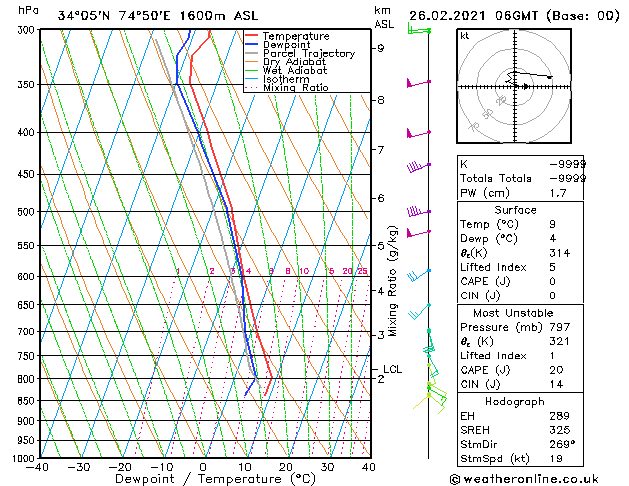Click the wind barb at 400 hPa
629x486 pixels.
click(x=418, y=133)
